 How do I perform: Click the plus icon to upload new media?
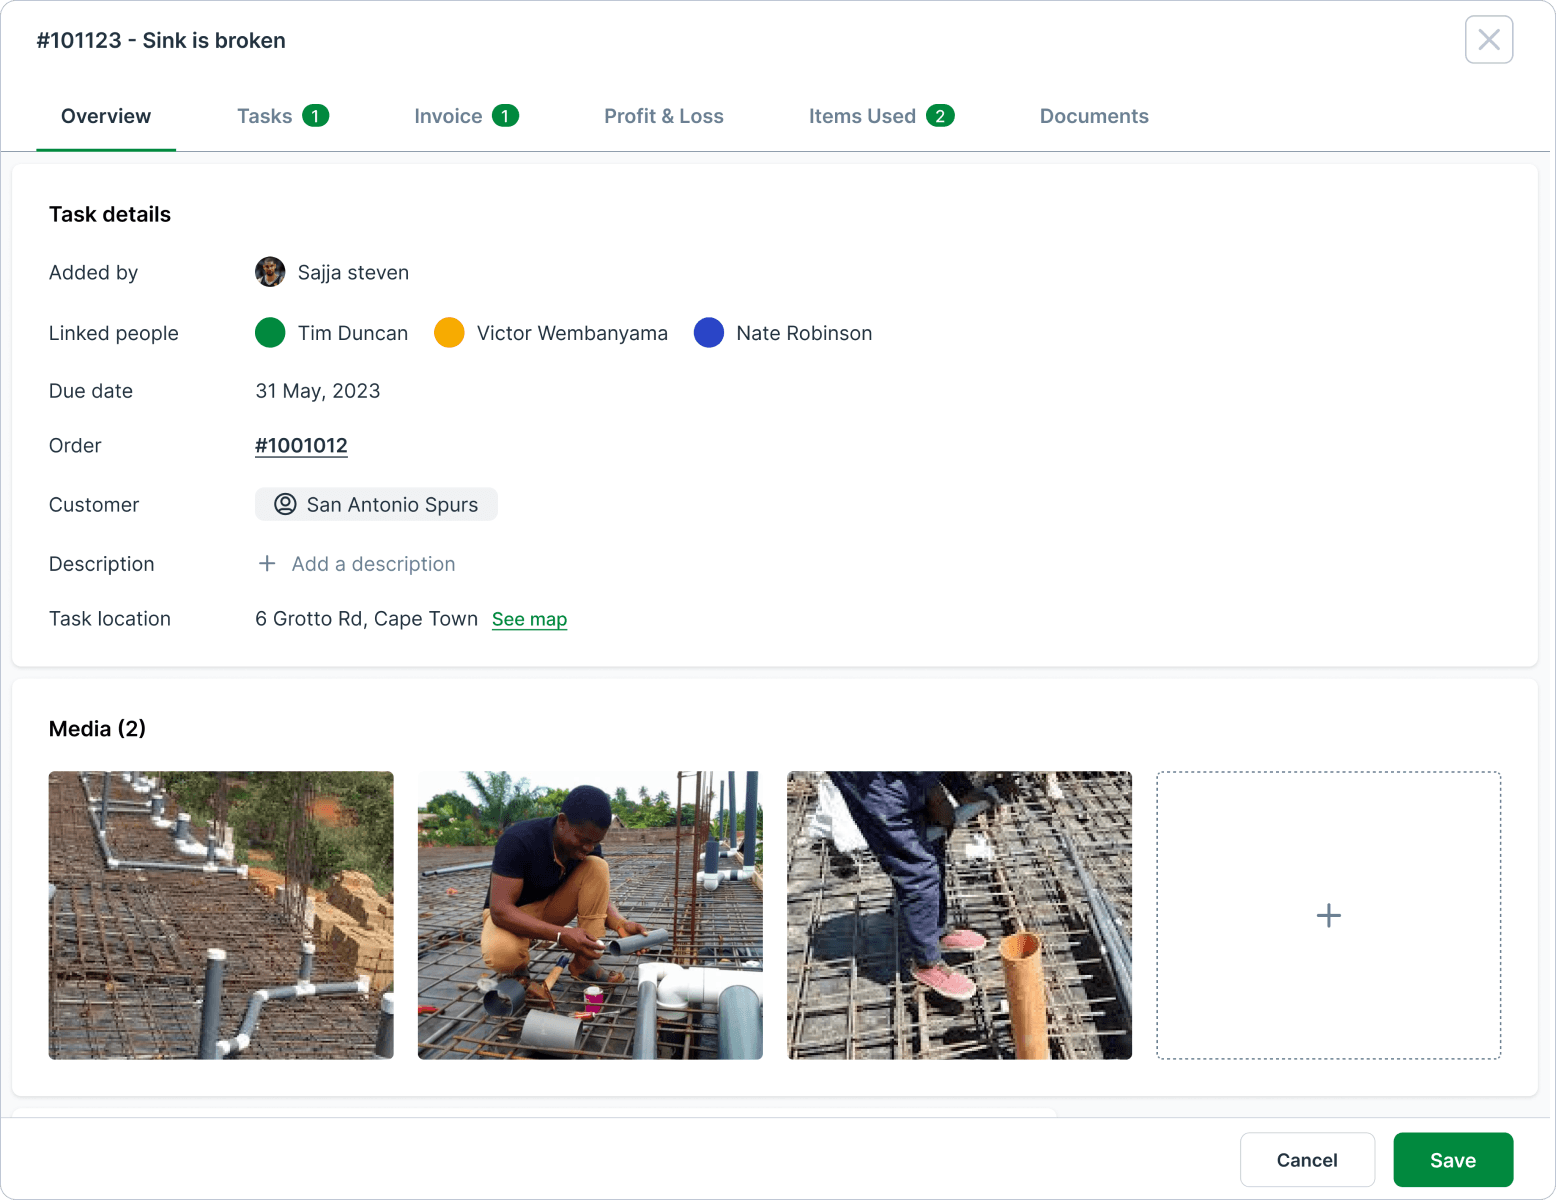pyautogui.click(x=1328, y=914)
